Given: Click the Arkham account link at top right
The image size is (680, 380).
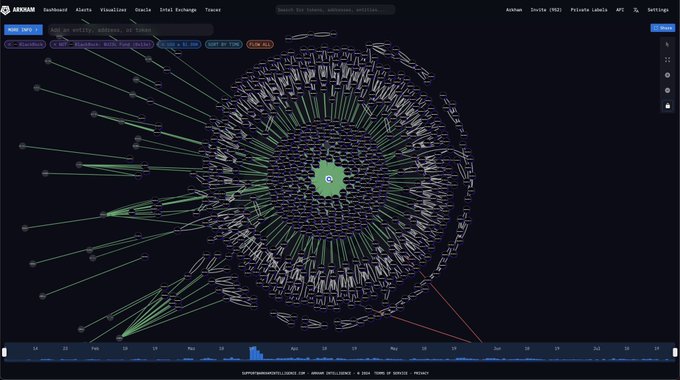Looking at the screenshot, I should pyautogui.click(x=514, y=10).
